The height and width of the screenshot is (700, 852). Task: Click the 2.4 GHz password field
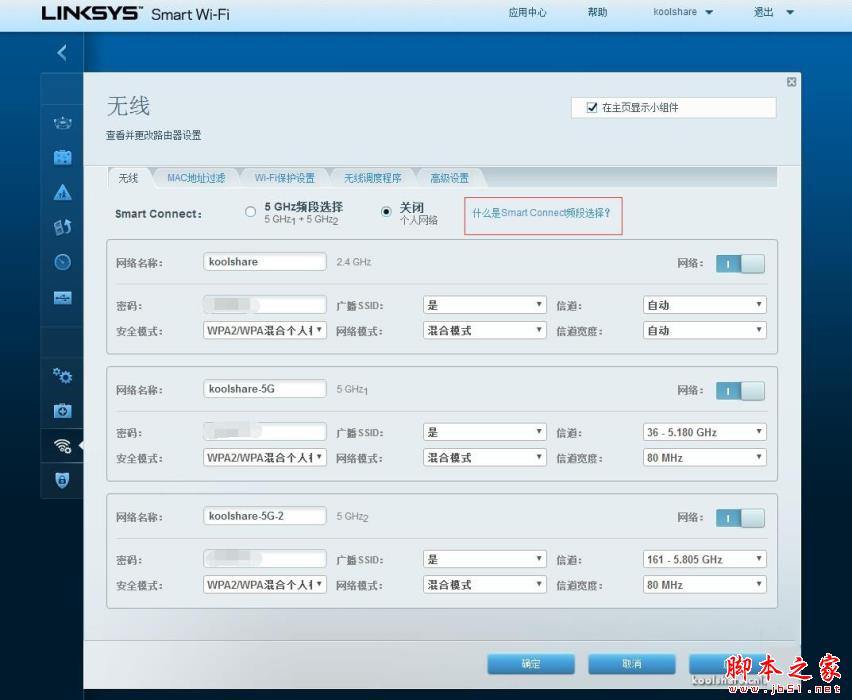point(265,304)
